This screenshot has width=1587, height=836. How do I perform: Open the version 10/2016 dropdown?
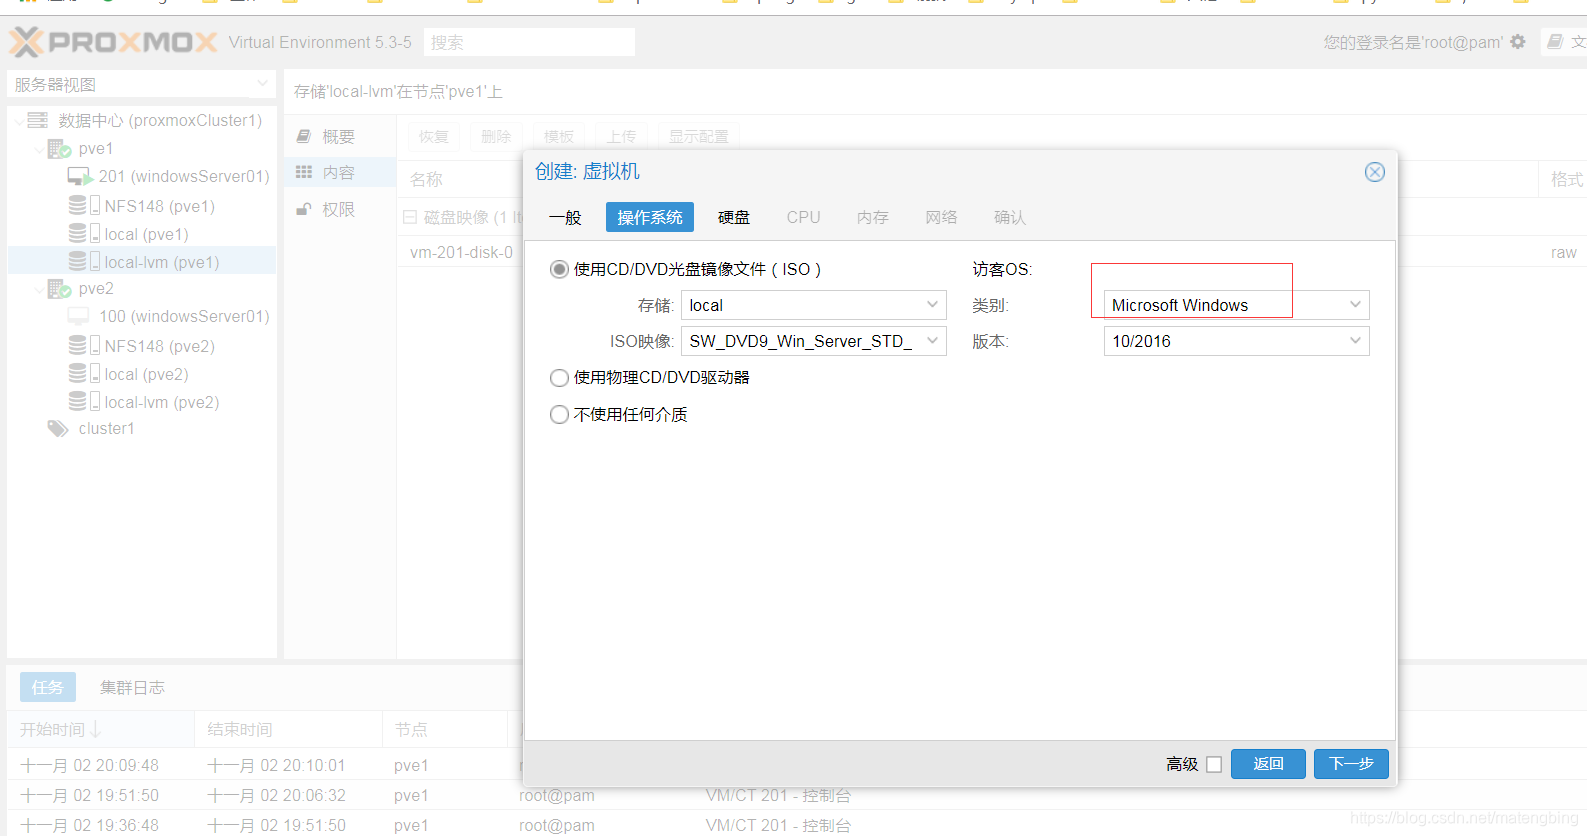click(x=1355, y=341)
